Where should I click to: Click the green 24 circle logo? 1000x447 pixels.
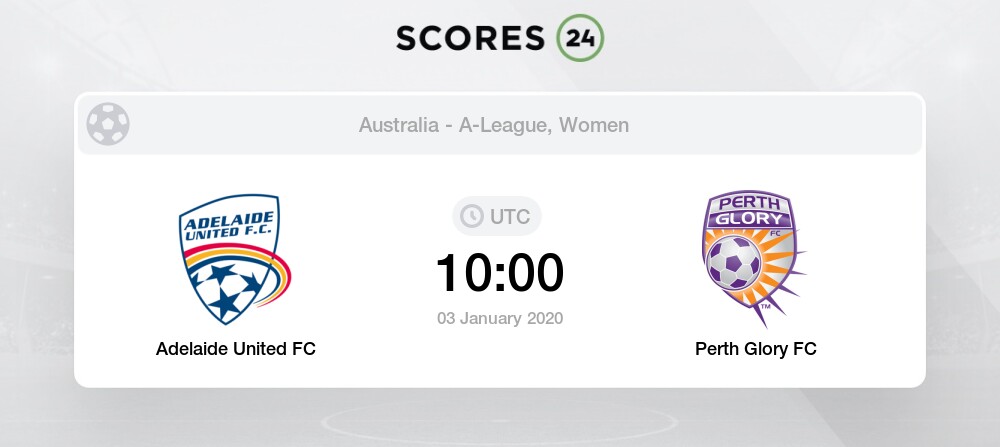tap(580, 38)
